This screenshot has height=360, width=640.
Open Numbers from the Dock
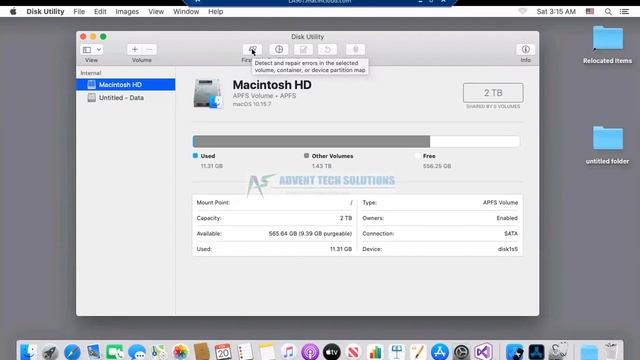tap(375, 352)
